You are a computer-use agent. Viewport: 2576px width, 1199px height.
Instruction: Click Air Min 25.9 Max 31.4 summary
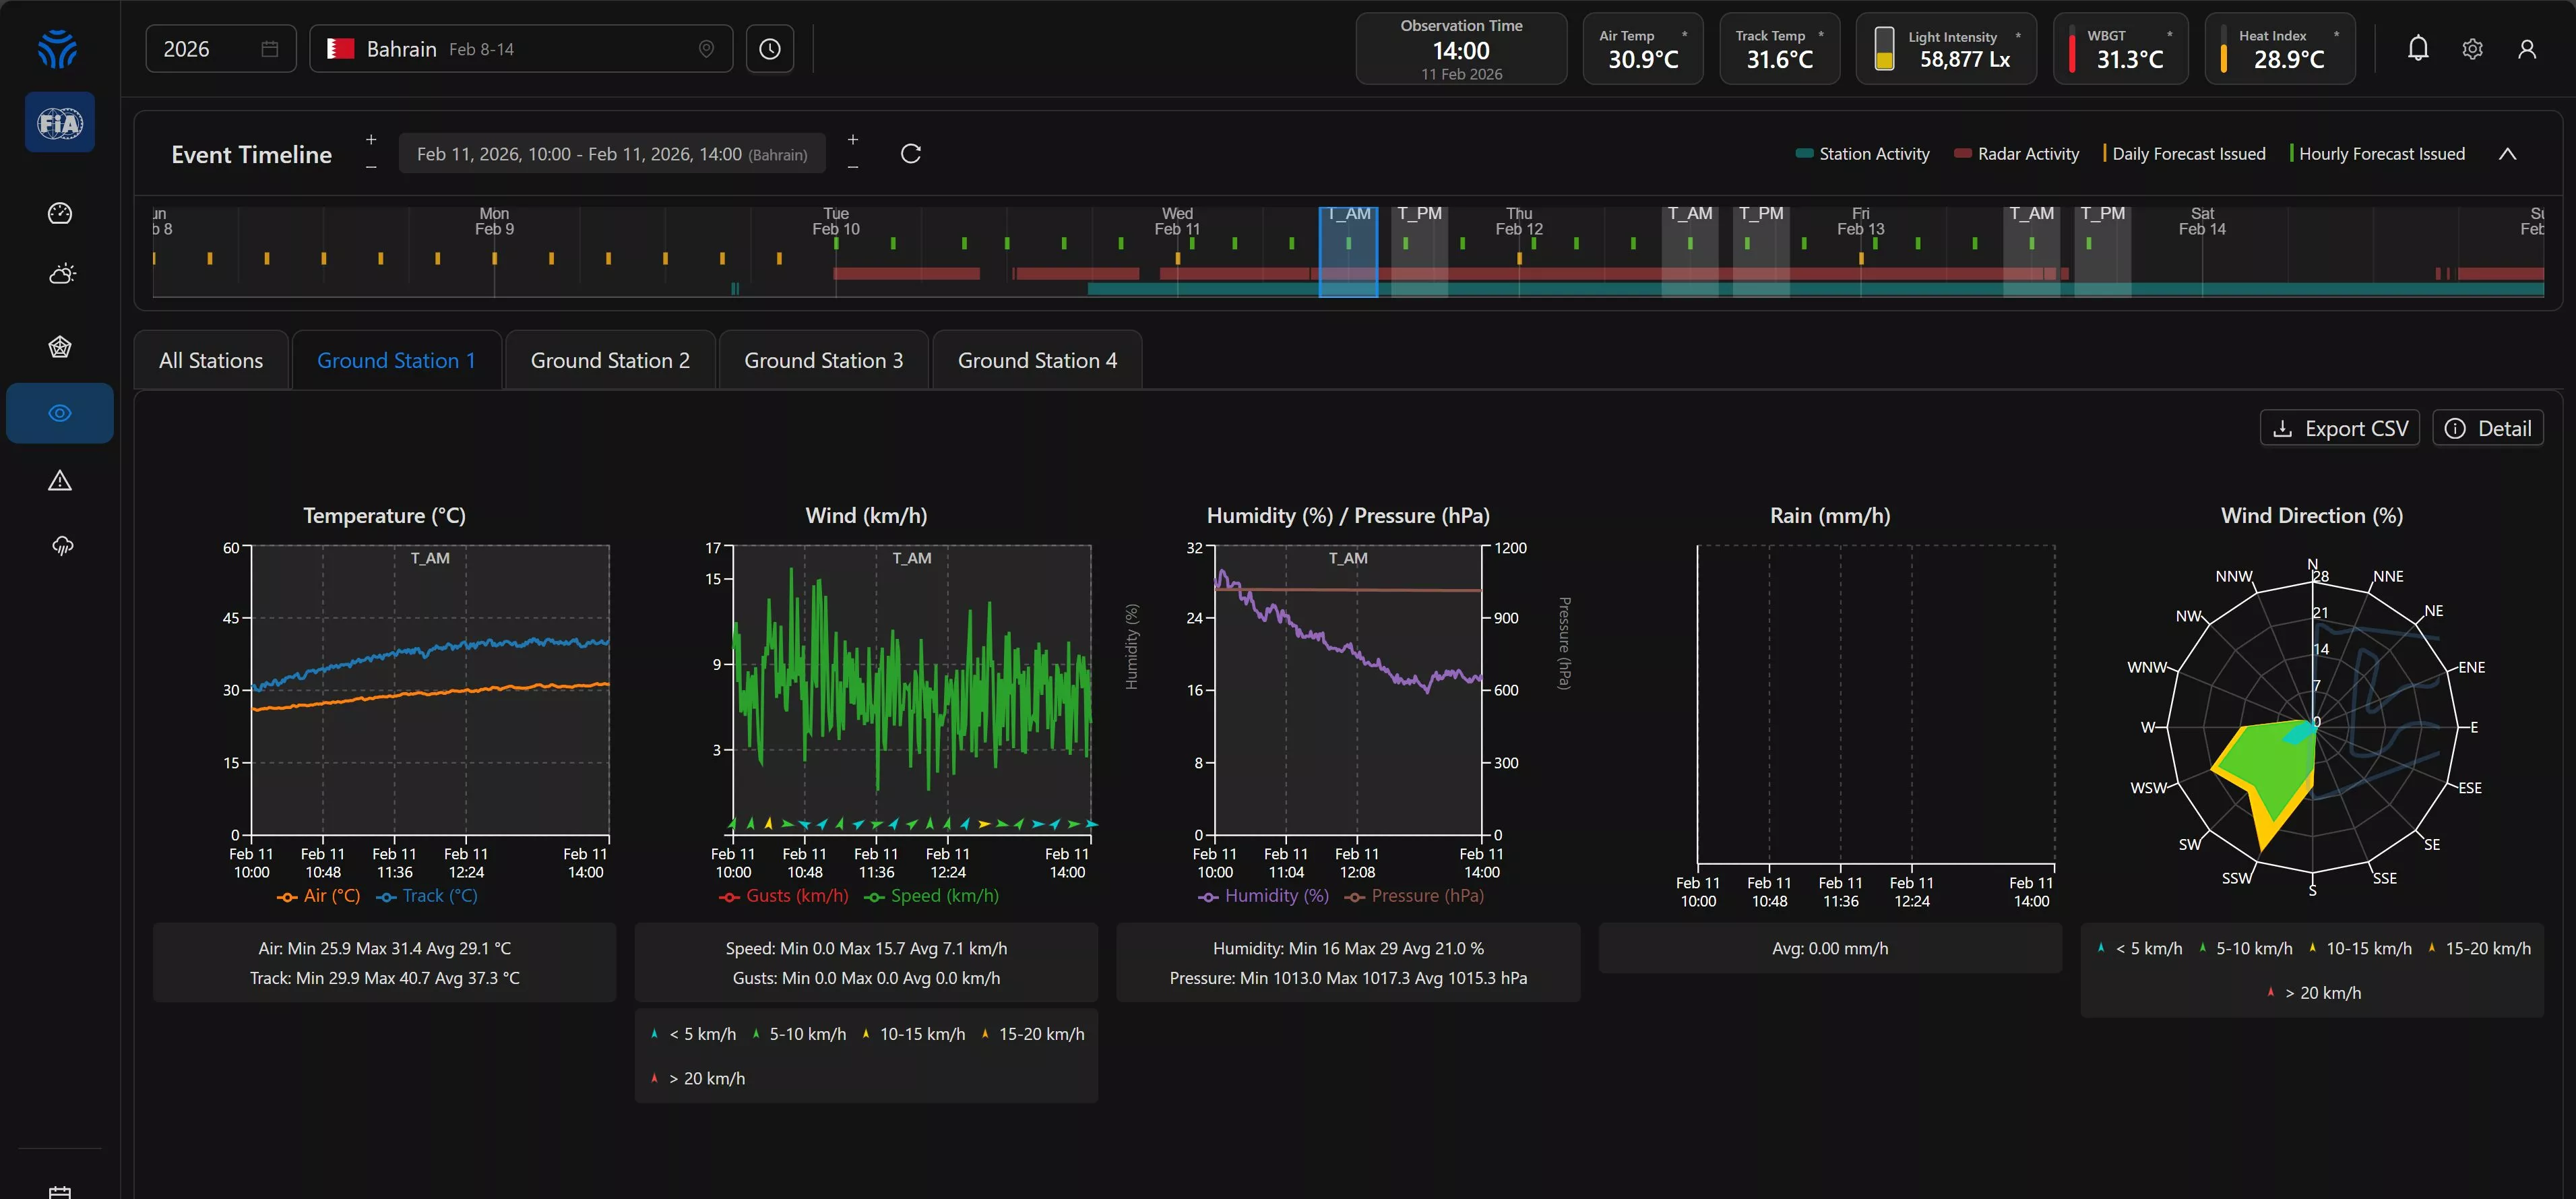coord(384,948)
